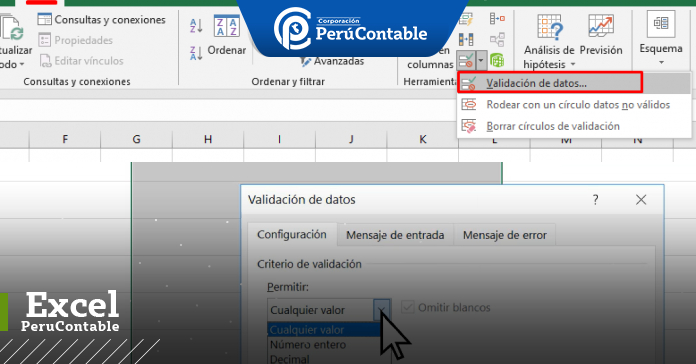This screenshot has width=696, height=364.
Task: Click the grayed Propiedades button
Action: click(x=75, y=40)
